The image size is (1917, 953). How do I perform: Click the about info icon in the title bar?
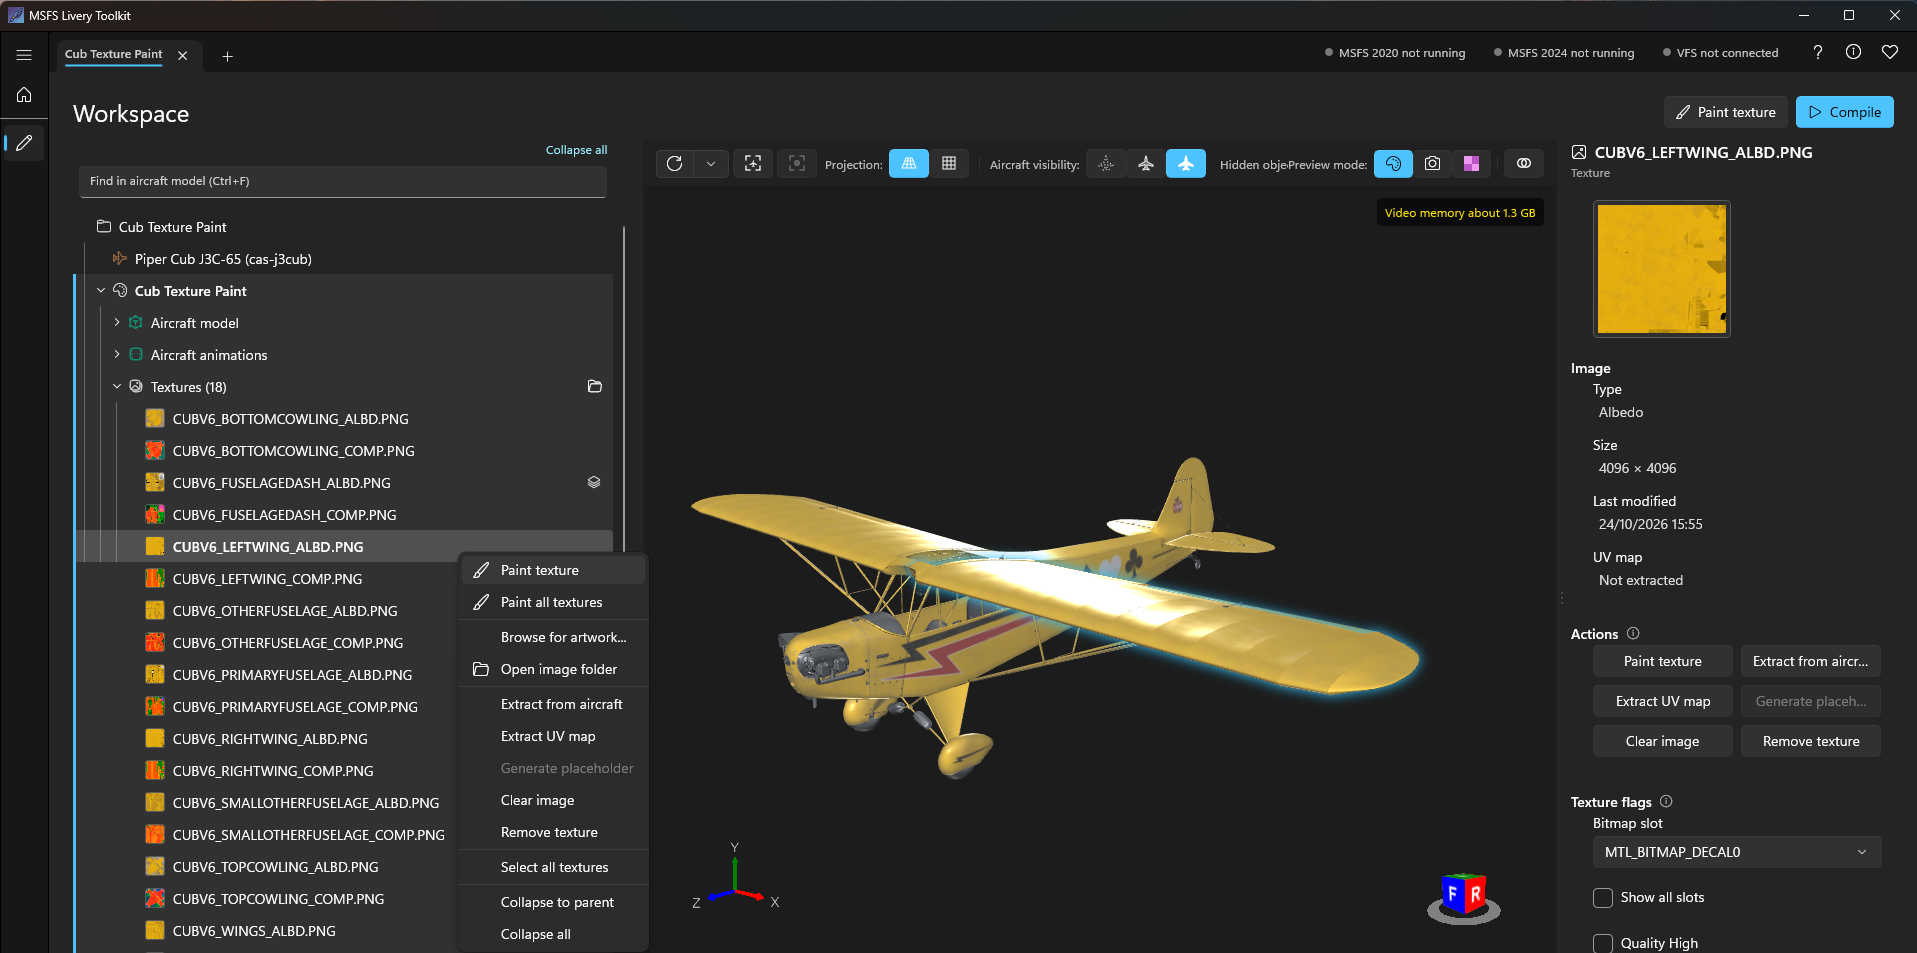click(x=1854, y=52)
